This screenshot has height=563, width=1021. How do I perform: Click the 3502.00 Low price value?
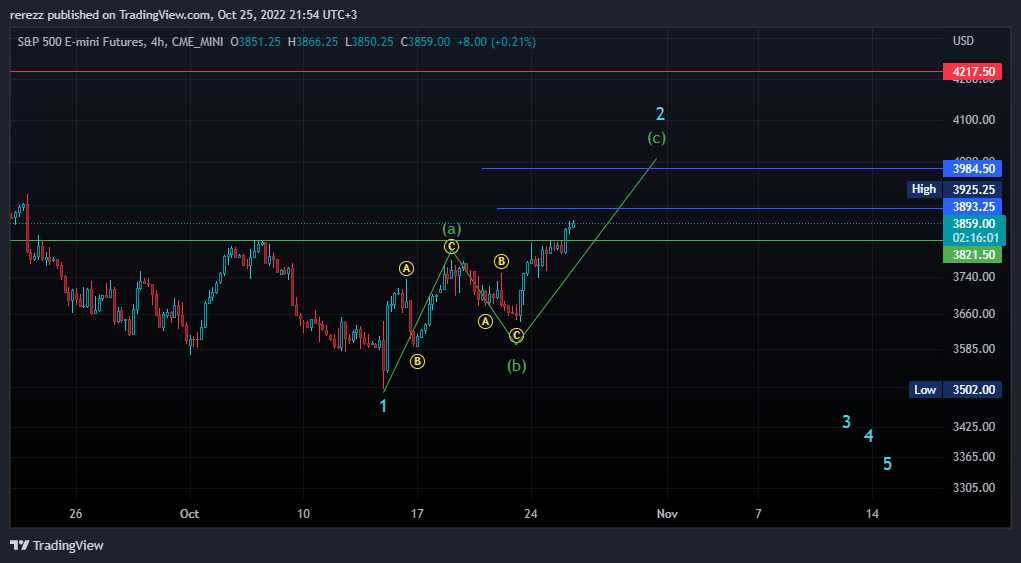[973, 390]
